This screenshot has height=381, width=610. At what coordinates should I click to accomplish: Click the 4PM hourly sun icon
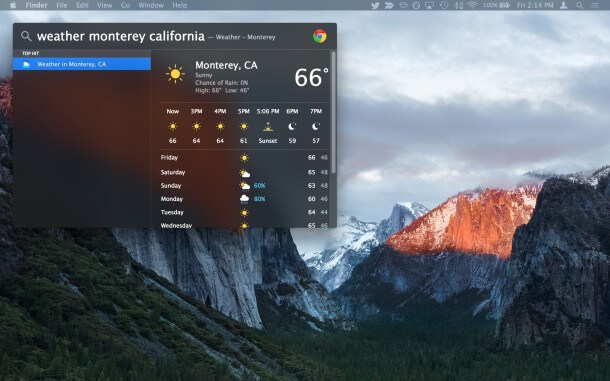[220, 126]
